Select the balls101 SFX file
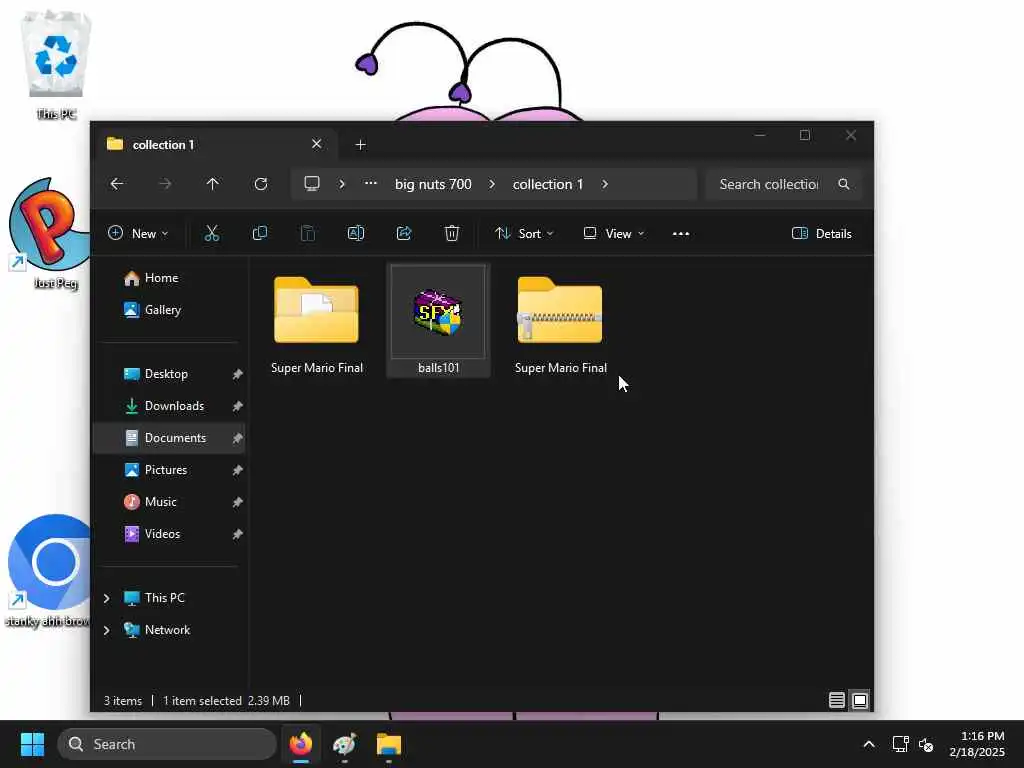This screenshot has height=768, width=1024. click(438, 321)
